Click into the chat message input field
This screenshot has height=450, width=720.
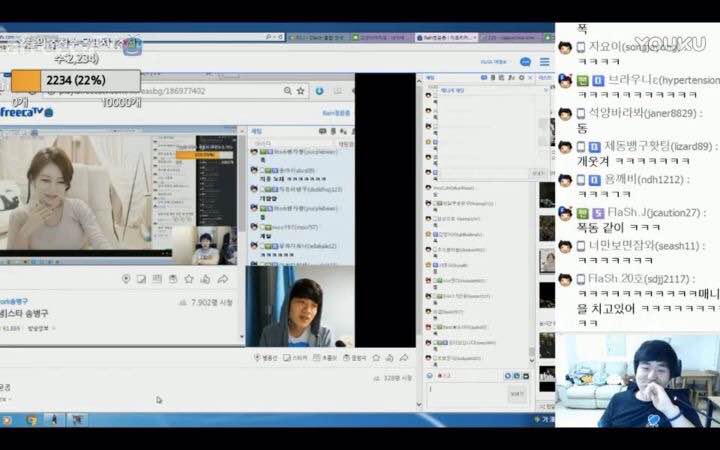466,395
